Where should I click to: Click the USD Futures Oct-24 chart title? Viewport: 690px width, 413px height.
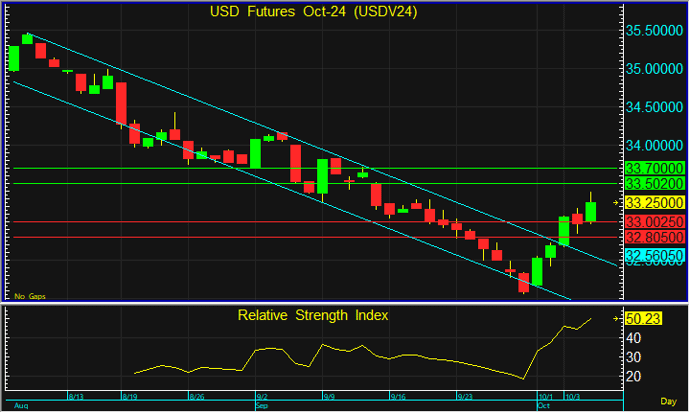(x=313, y=12)
